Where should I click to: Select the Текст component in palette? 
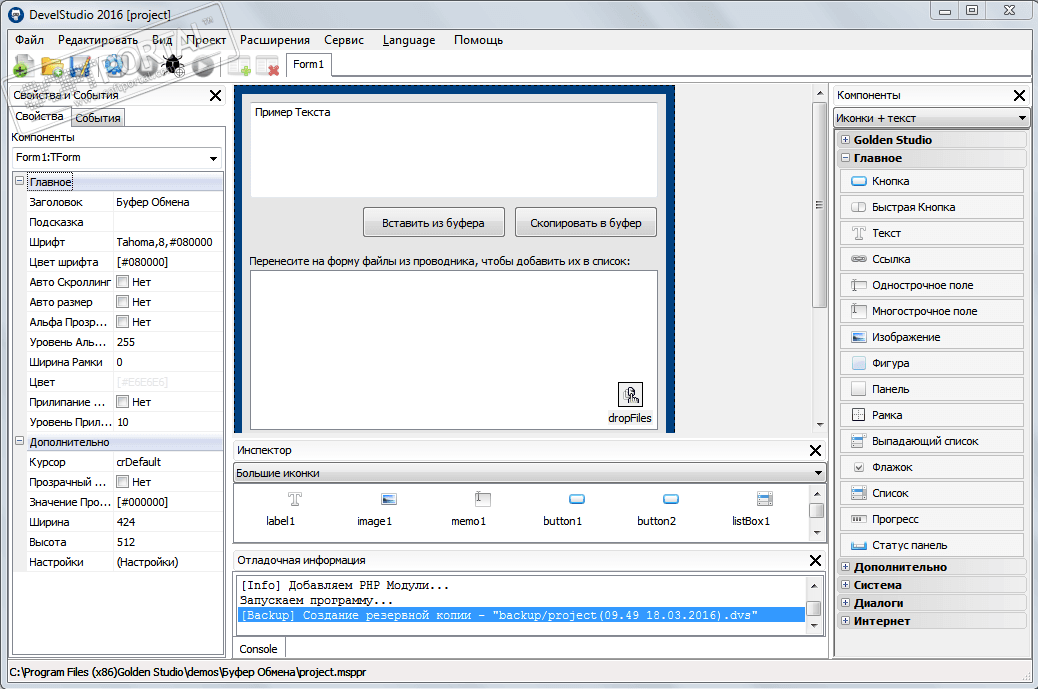coord(931,233)
